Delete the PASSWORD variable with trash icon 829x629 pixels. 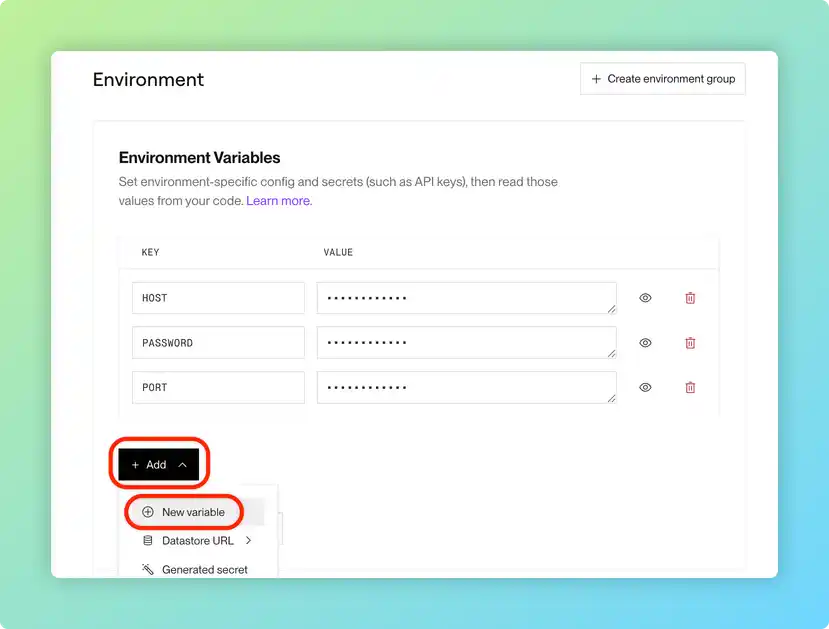tap(690, 343)
